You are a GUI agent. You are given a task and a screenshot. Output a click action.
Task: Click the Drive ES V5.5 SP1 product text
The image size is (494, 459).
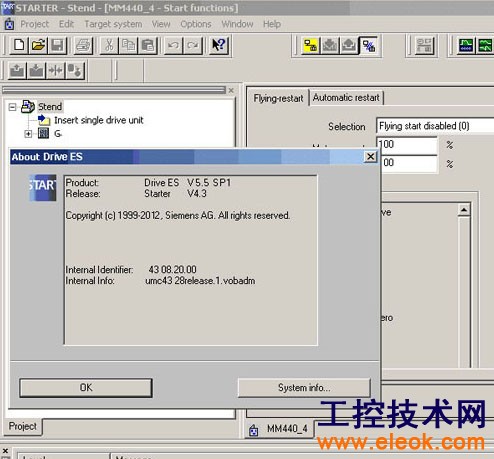coord(187,183)
